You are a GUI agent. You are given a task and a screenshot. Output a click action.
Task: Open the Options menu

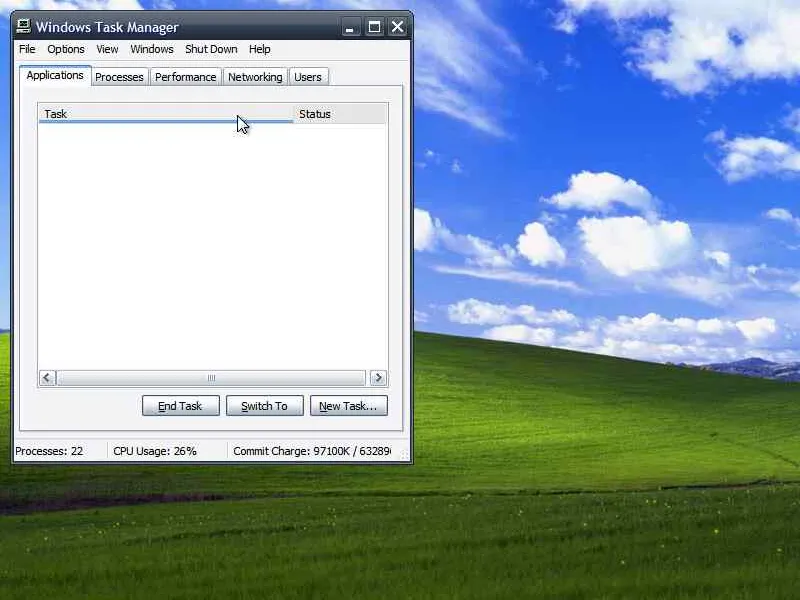[66, 49]
